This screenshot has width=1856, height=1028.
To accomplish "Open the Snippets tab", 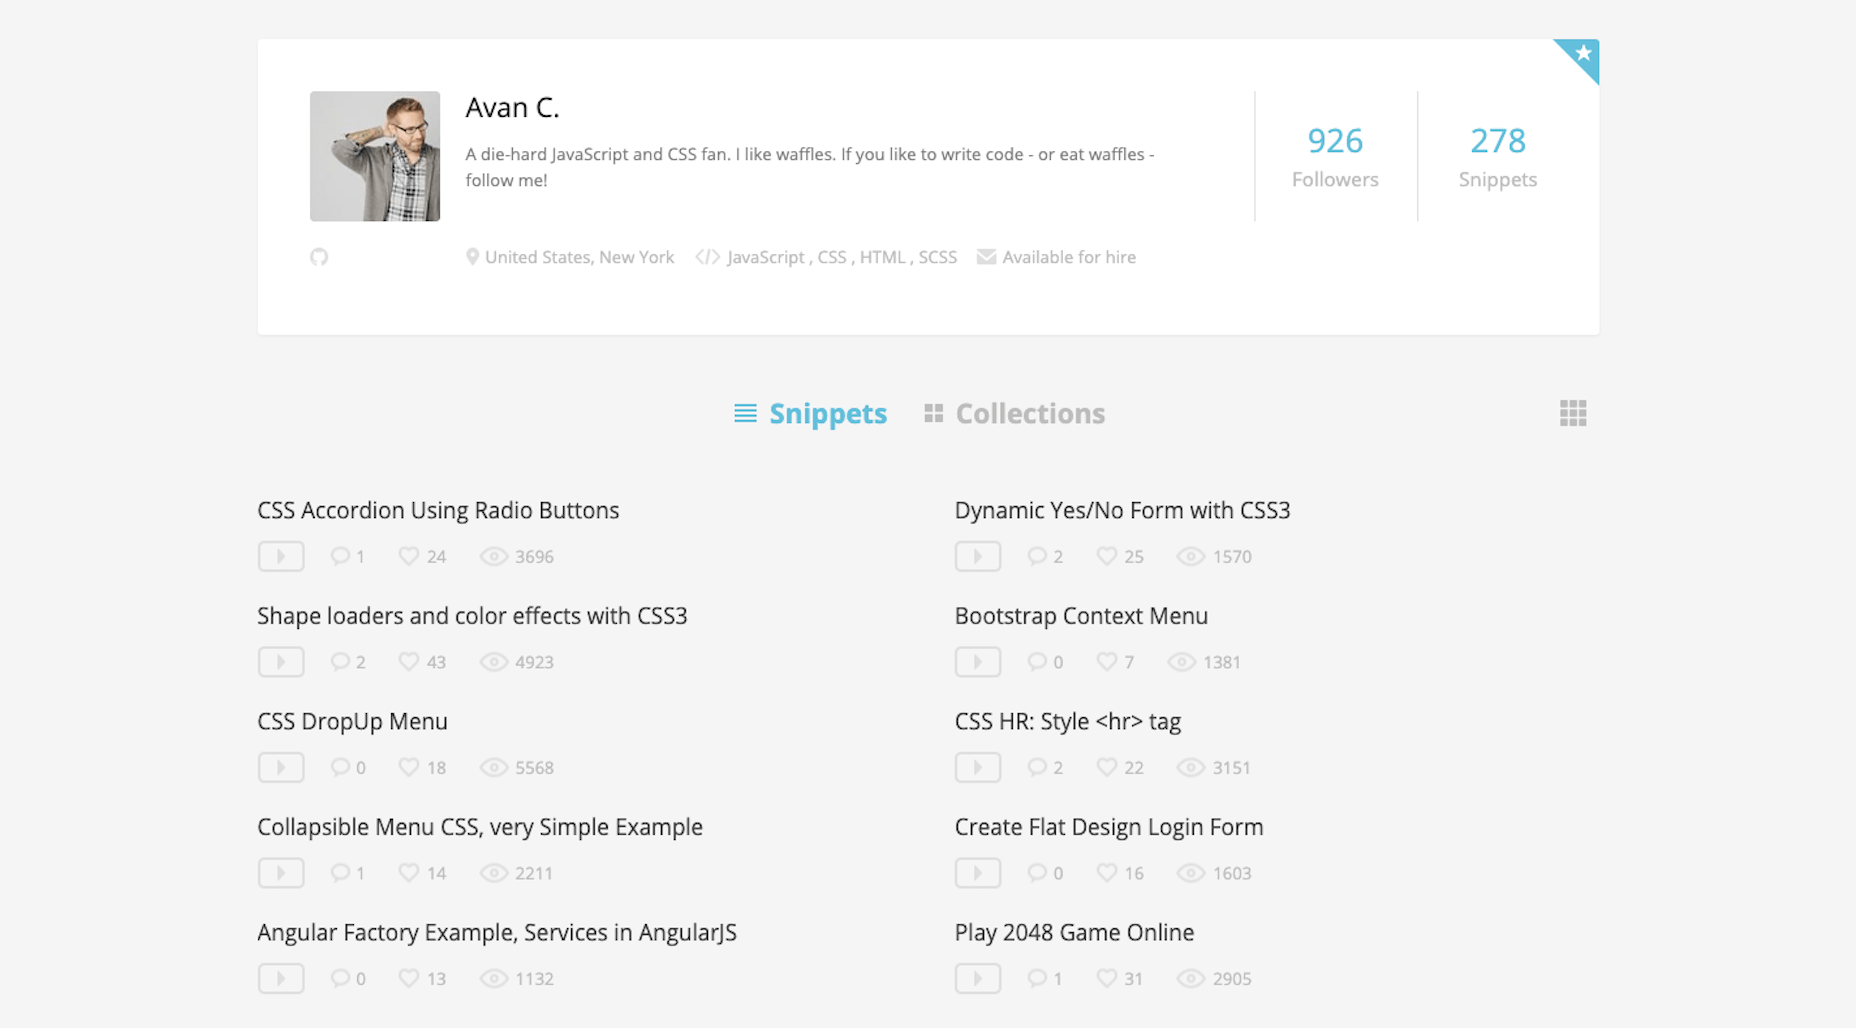I will coord(810,413).
